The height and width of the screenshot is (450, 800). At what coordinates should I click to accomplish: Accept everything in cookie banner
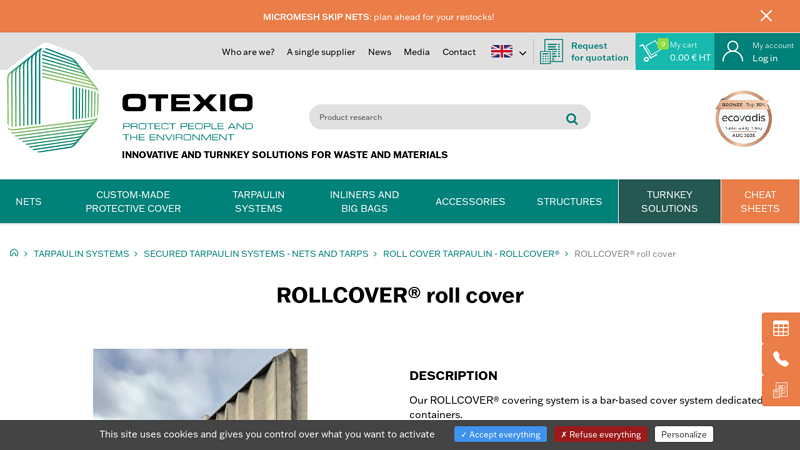(500, 435)
